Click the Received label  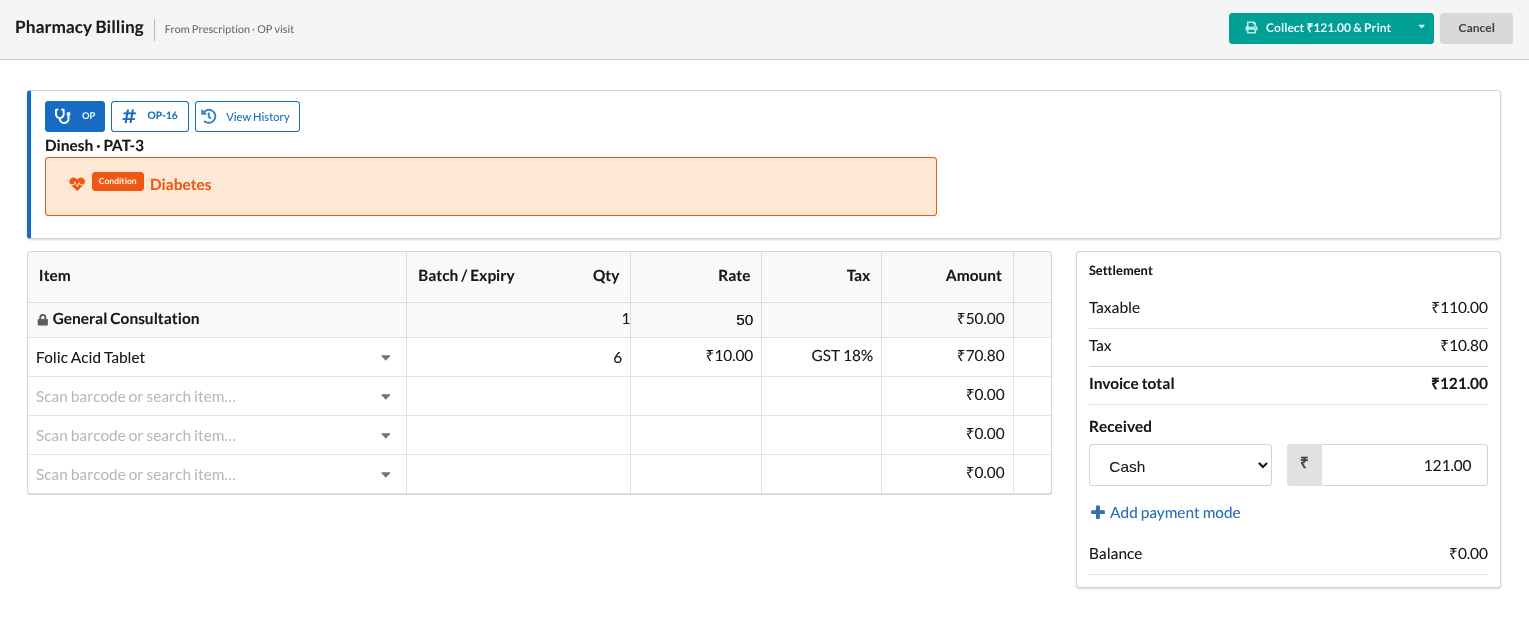[x=1120, y=427]
